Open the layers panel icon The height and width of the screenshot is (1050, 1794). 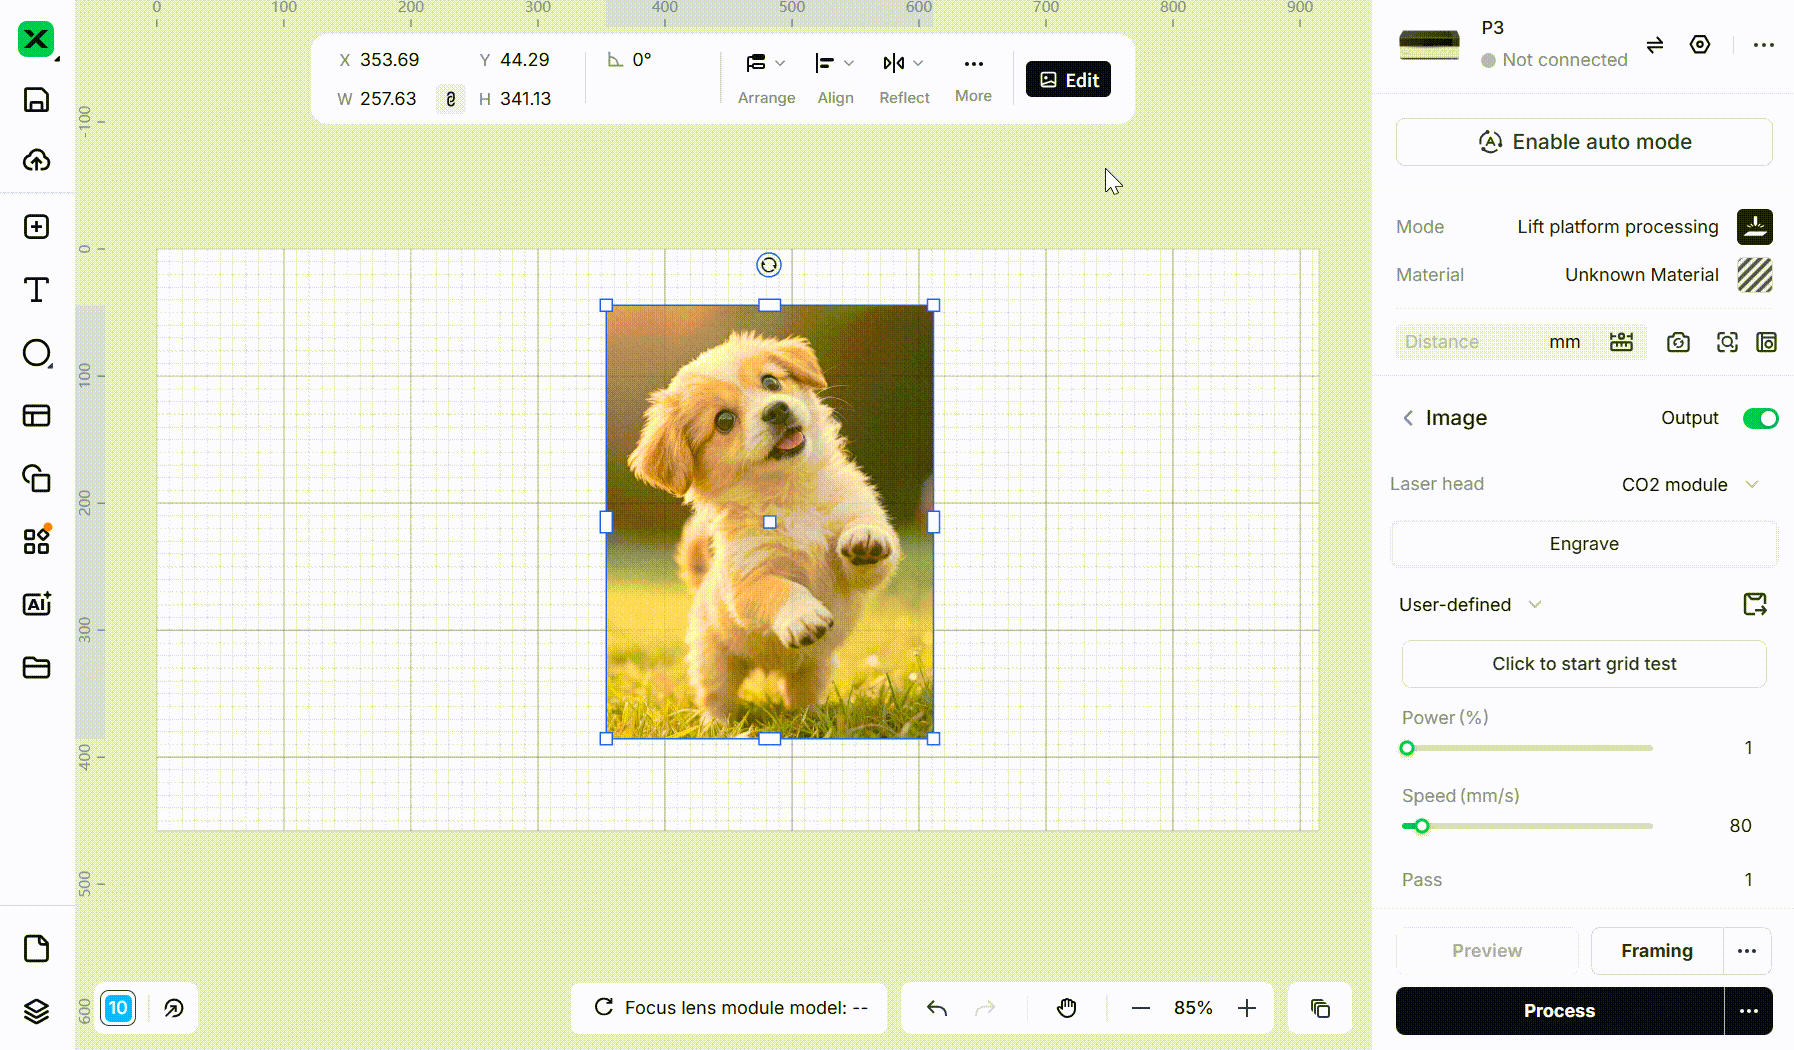36,1011
